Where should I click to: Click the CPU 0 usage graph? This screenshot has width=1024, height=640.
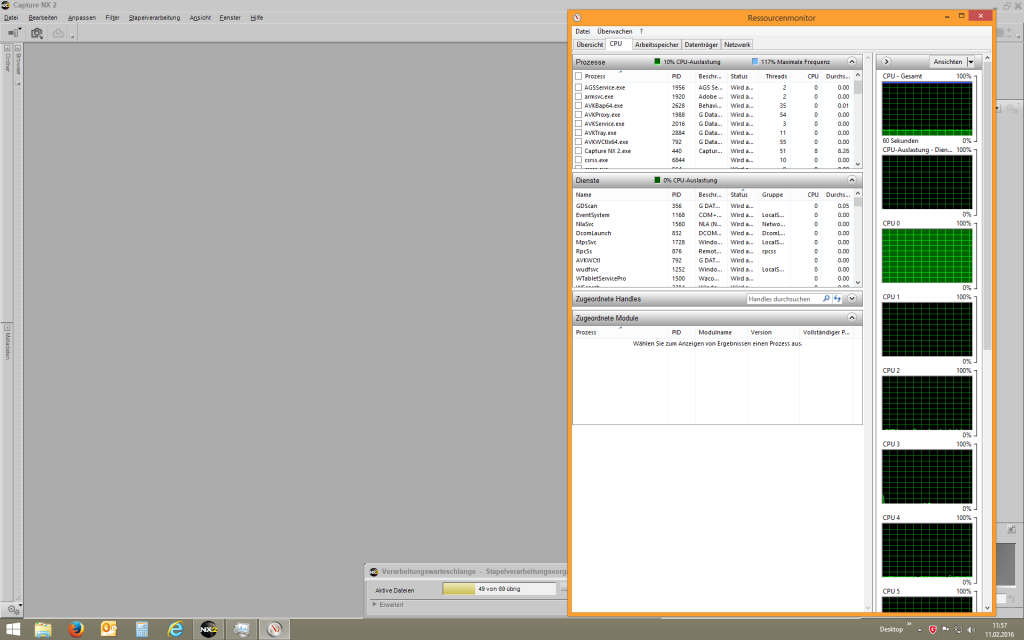[927, 255]
